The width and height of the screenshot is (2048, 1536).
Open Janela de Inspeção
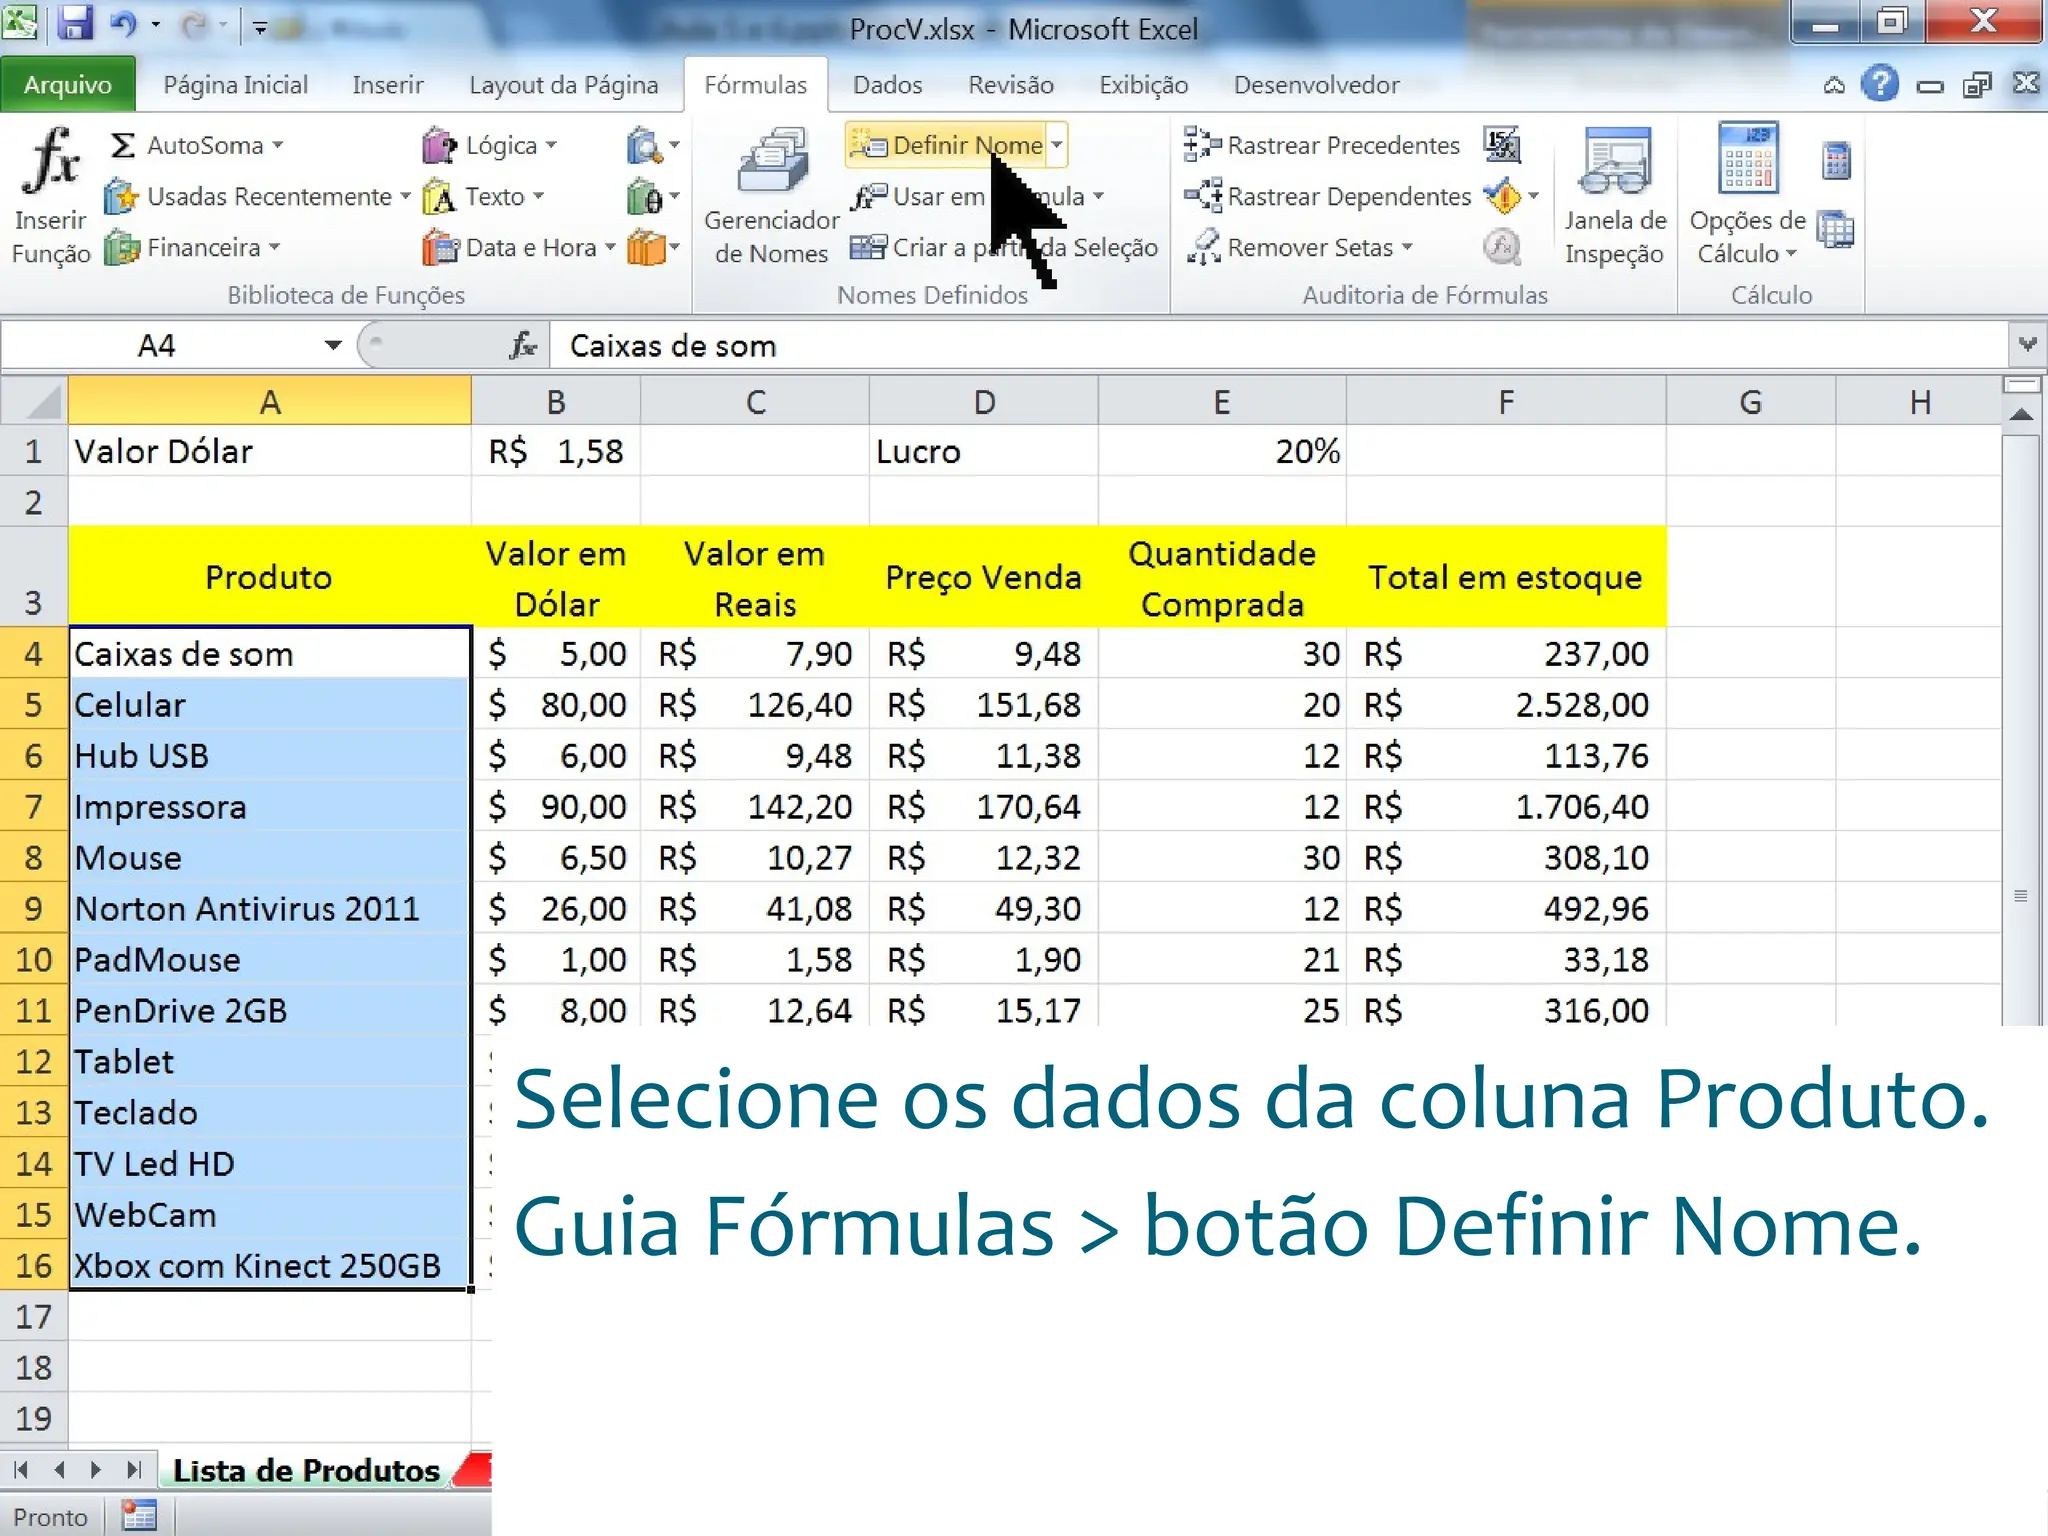tap(1614, 196)
